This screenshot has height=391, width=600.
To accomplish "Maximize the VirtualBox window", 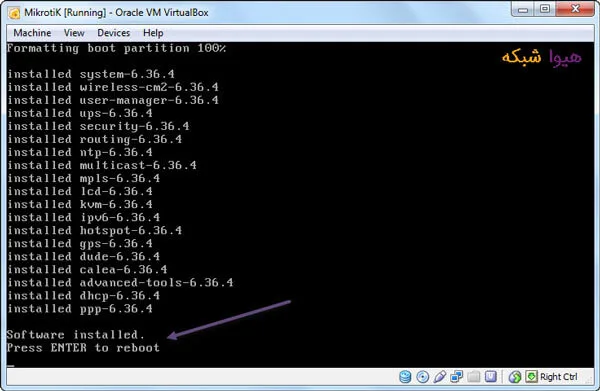I will (545, 10).
